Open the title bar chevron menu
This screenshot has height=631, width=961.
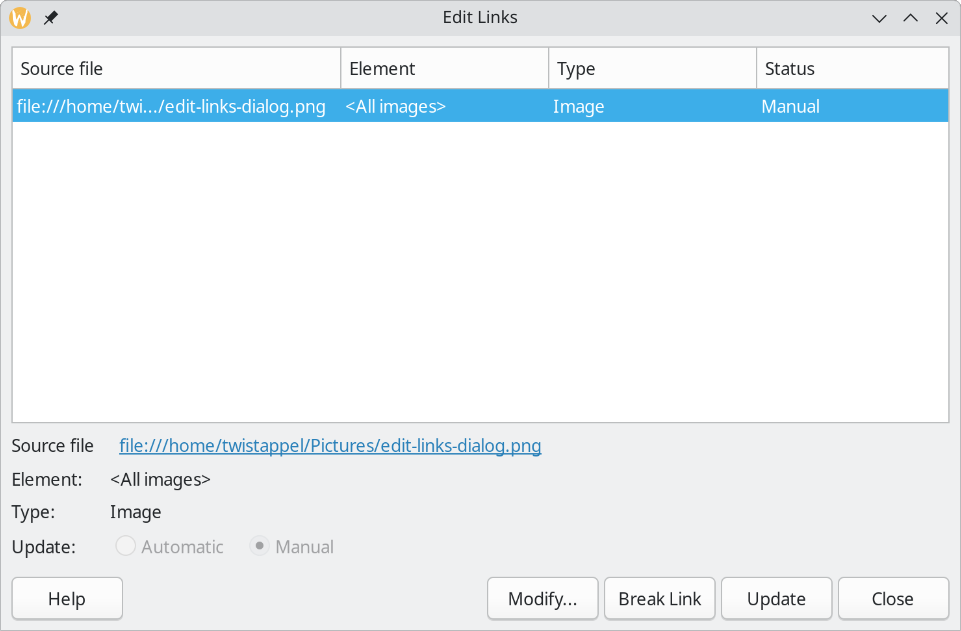tap(878, 18)
